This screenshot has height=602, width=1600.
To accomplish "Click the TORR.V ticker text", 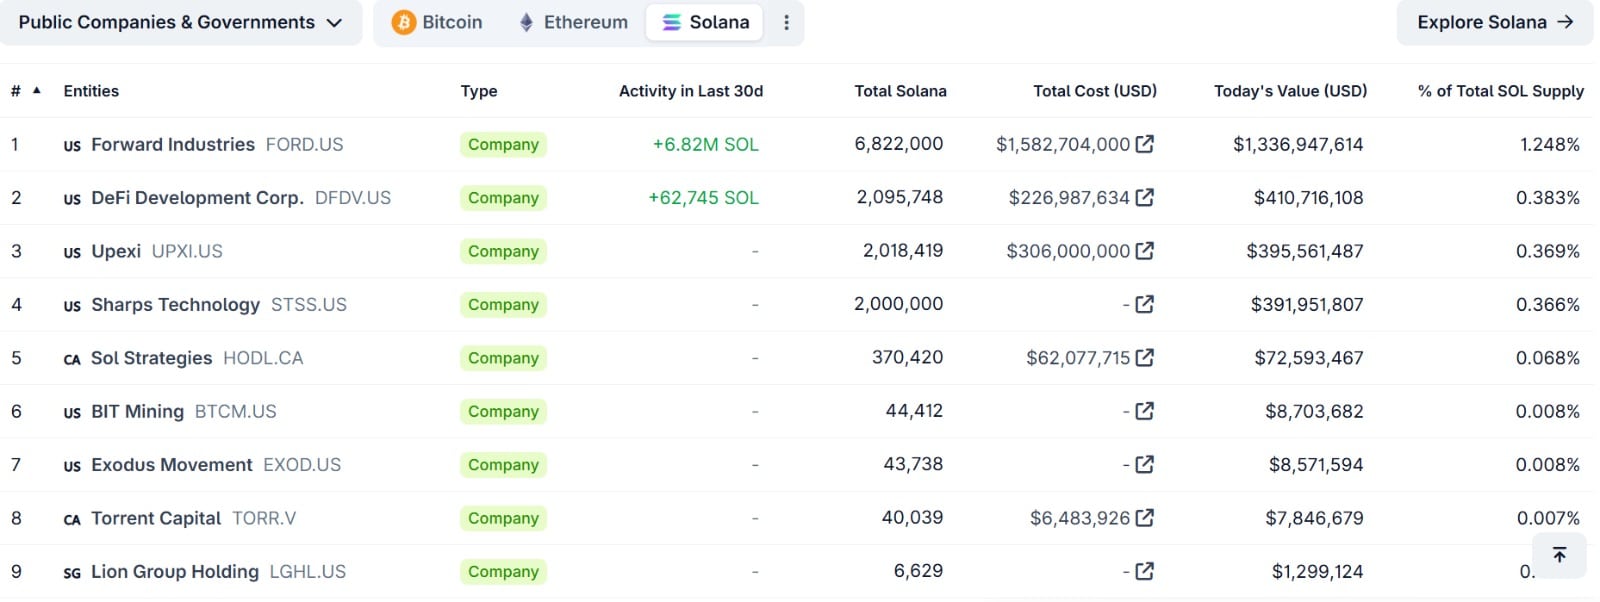I will point(264,518).
